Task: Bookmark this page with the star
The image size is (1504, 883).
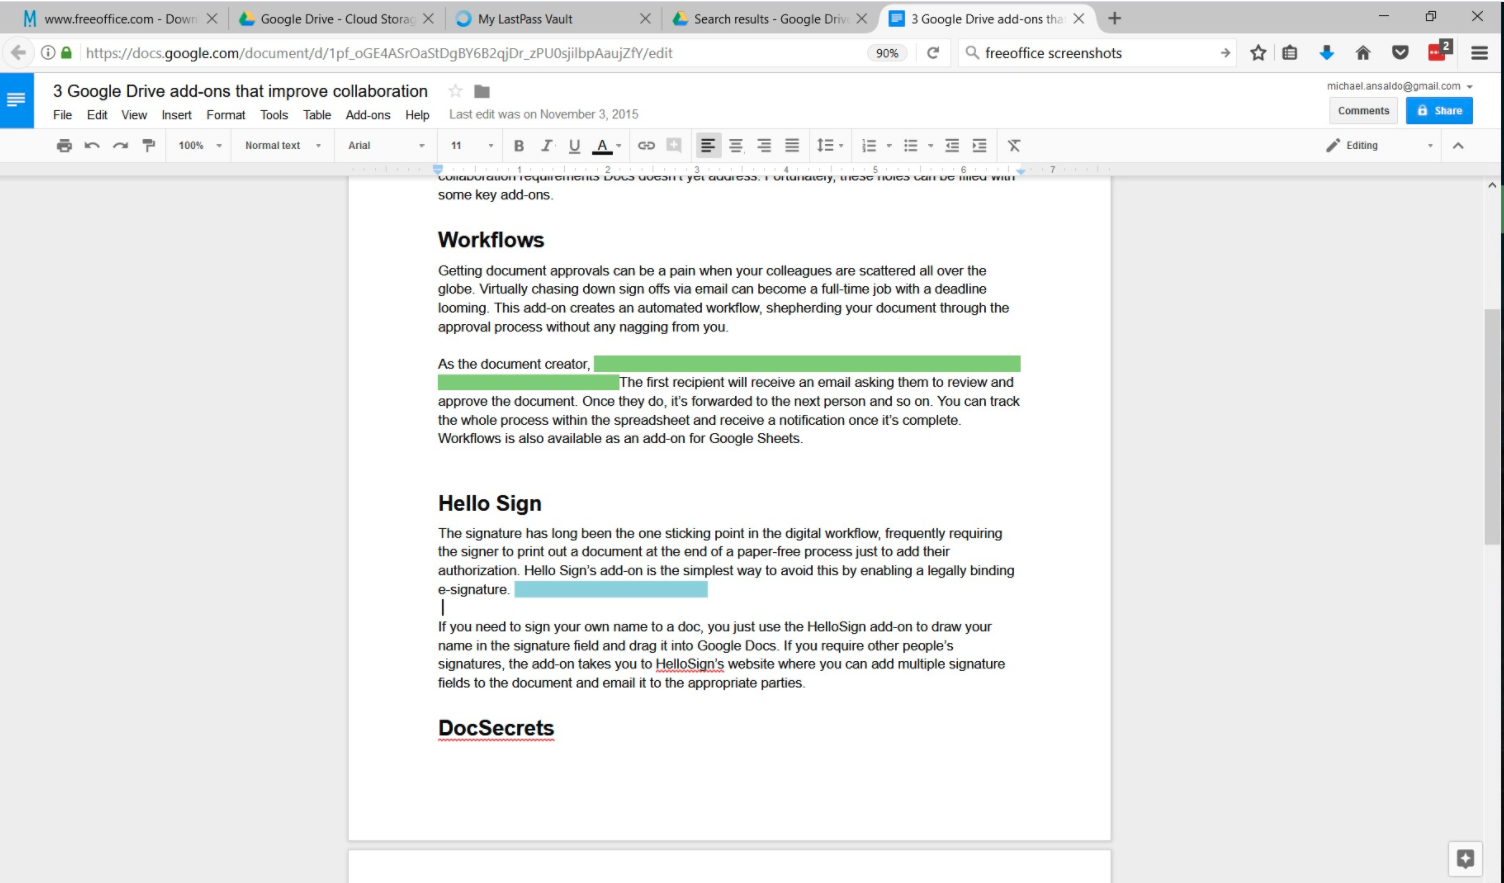Action: pyautogui.click(x=1258, y=53)
